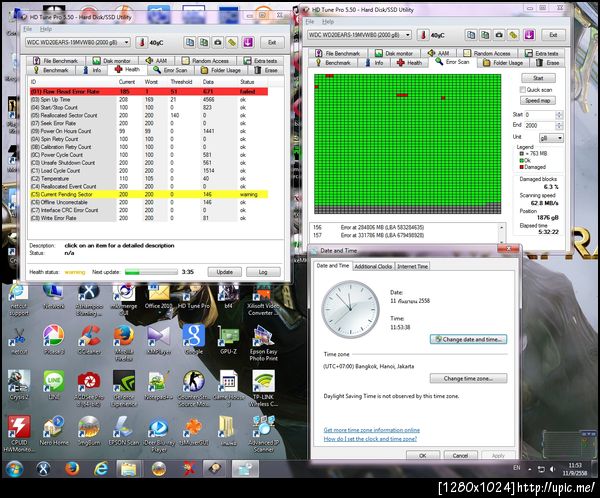Click the taskbar clock showing 11:53
This screenshot has height=498, width=600.
575,469
